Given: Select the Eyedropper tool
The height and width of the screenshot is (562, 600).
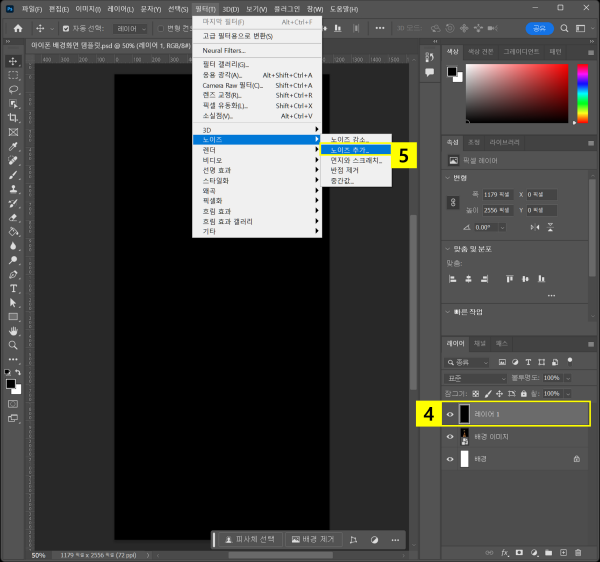Looking at the screenshot, I should point(14,146).
